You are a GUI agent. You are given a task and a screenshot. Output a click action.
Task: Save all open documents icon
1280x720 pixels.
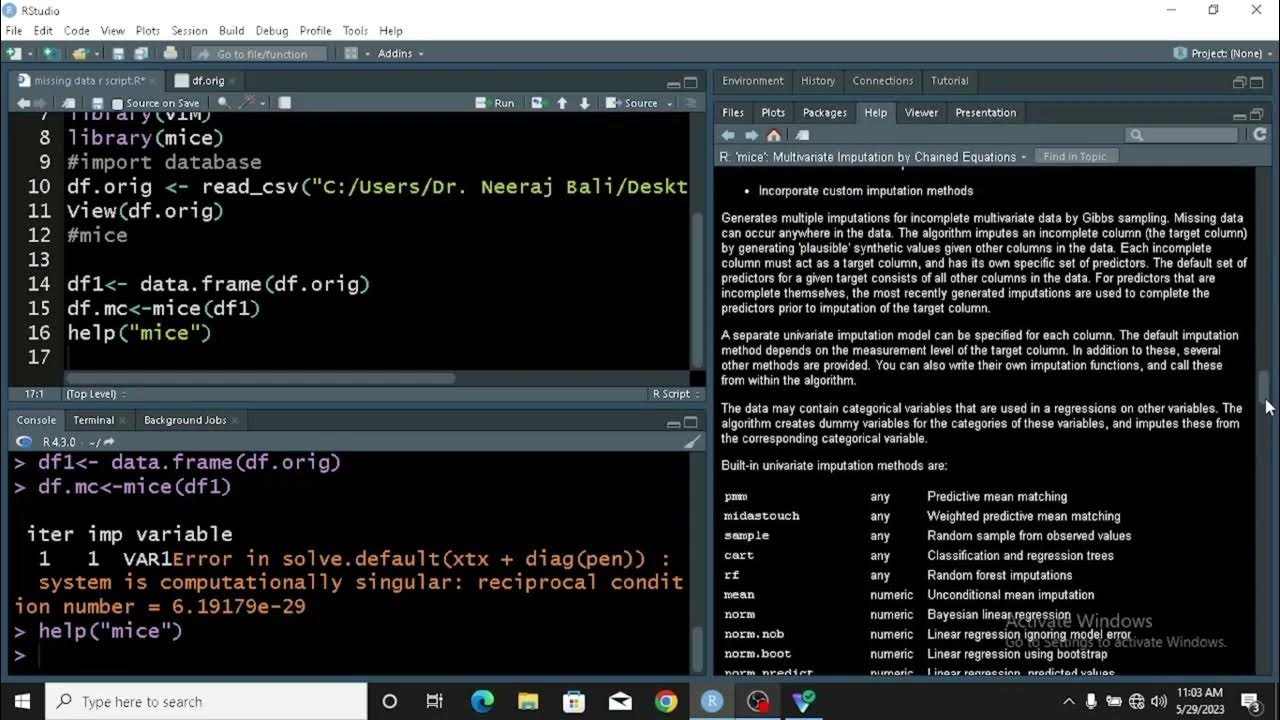pyautogui.click(x=141, y=53)
